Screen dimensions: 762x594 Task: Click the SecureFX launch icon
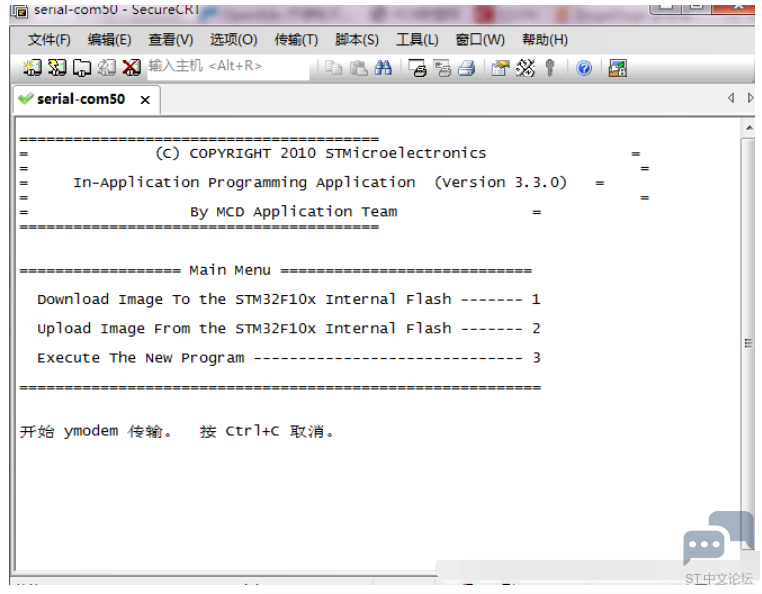pos(618,68)
